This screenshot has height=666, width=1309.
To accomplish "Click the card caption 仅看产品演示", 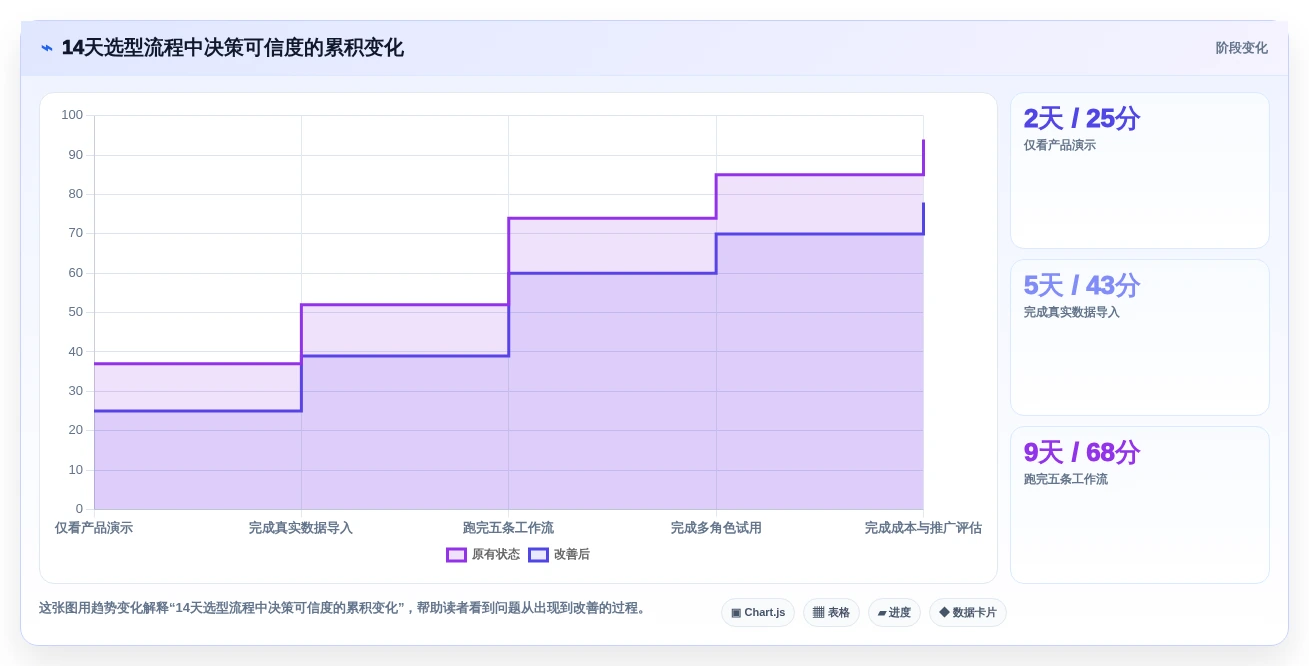I will click(1059, 145).
